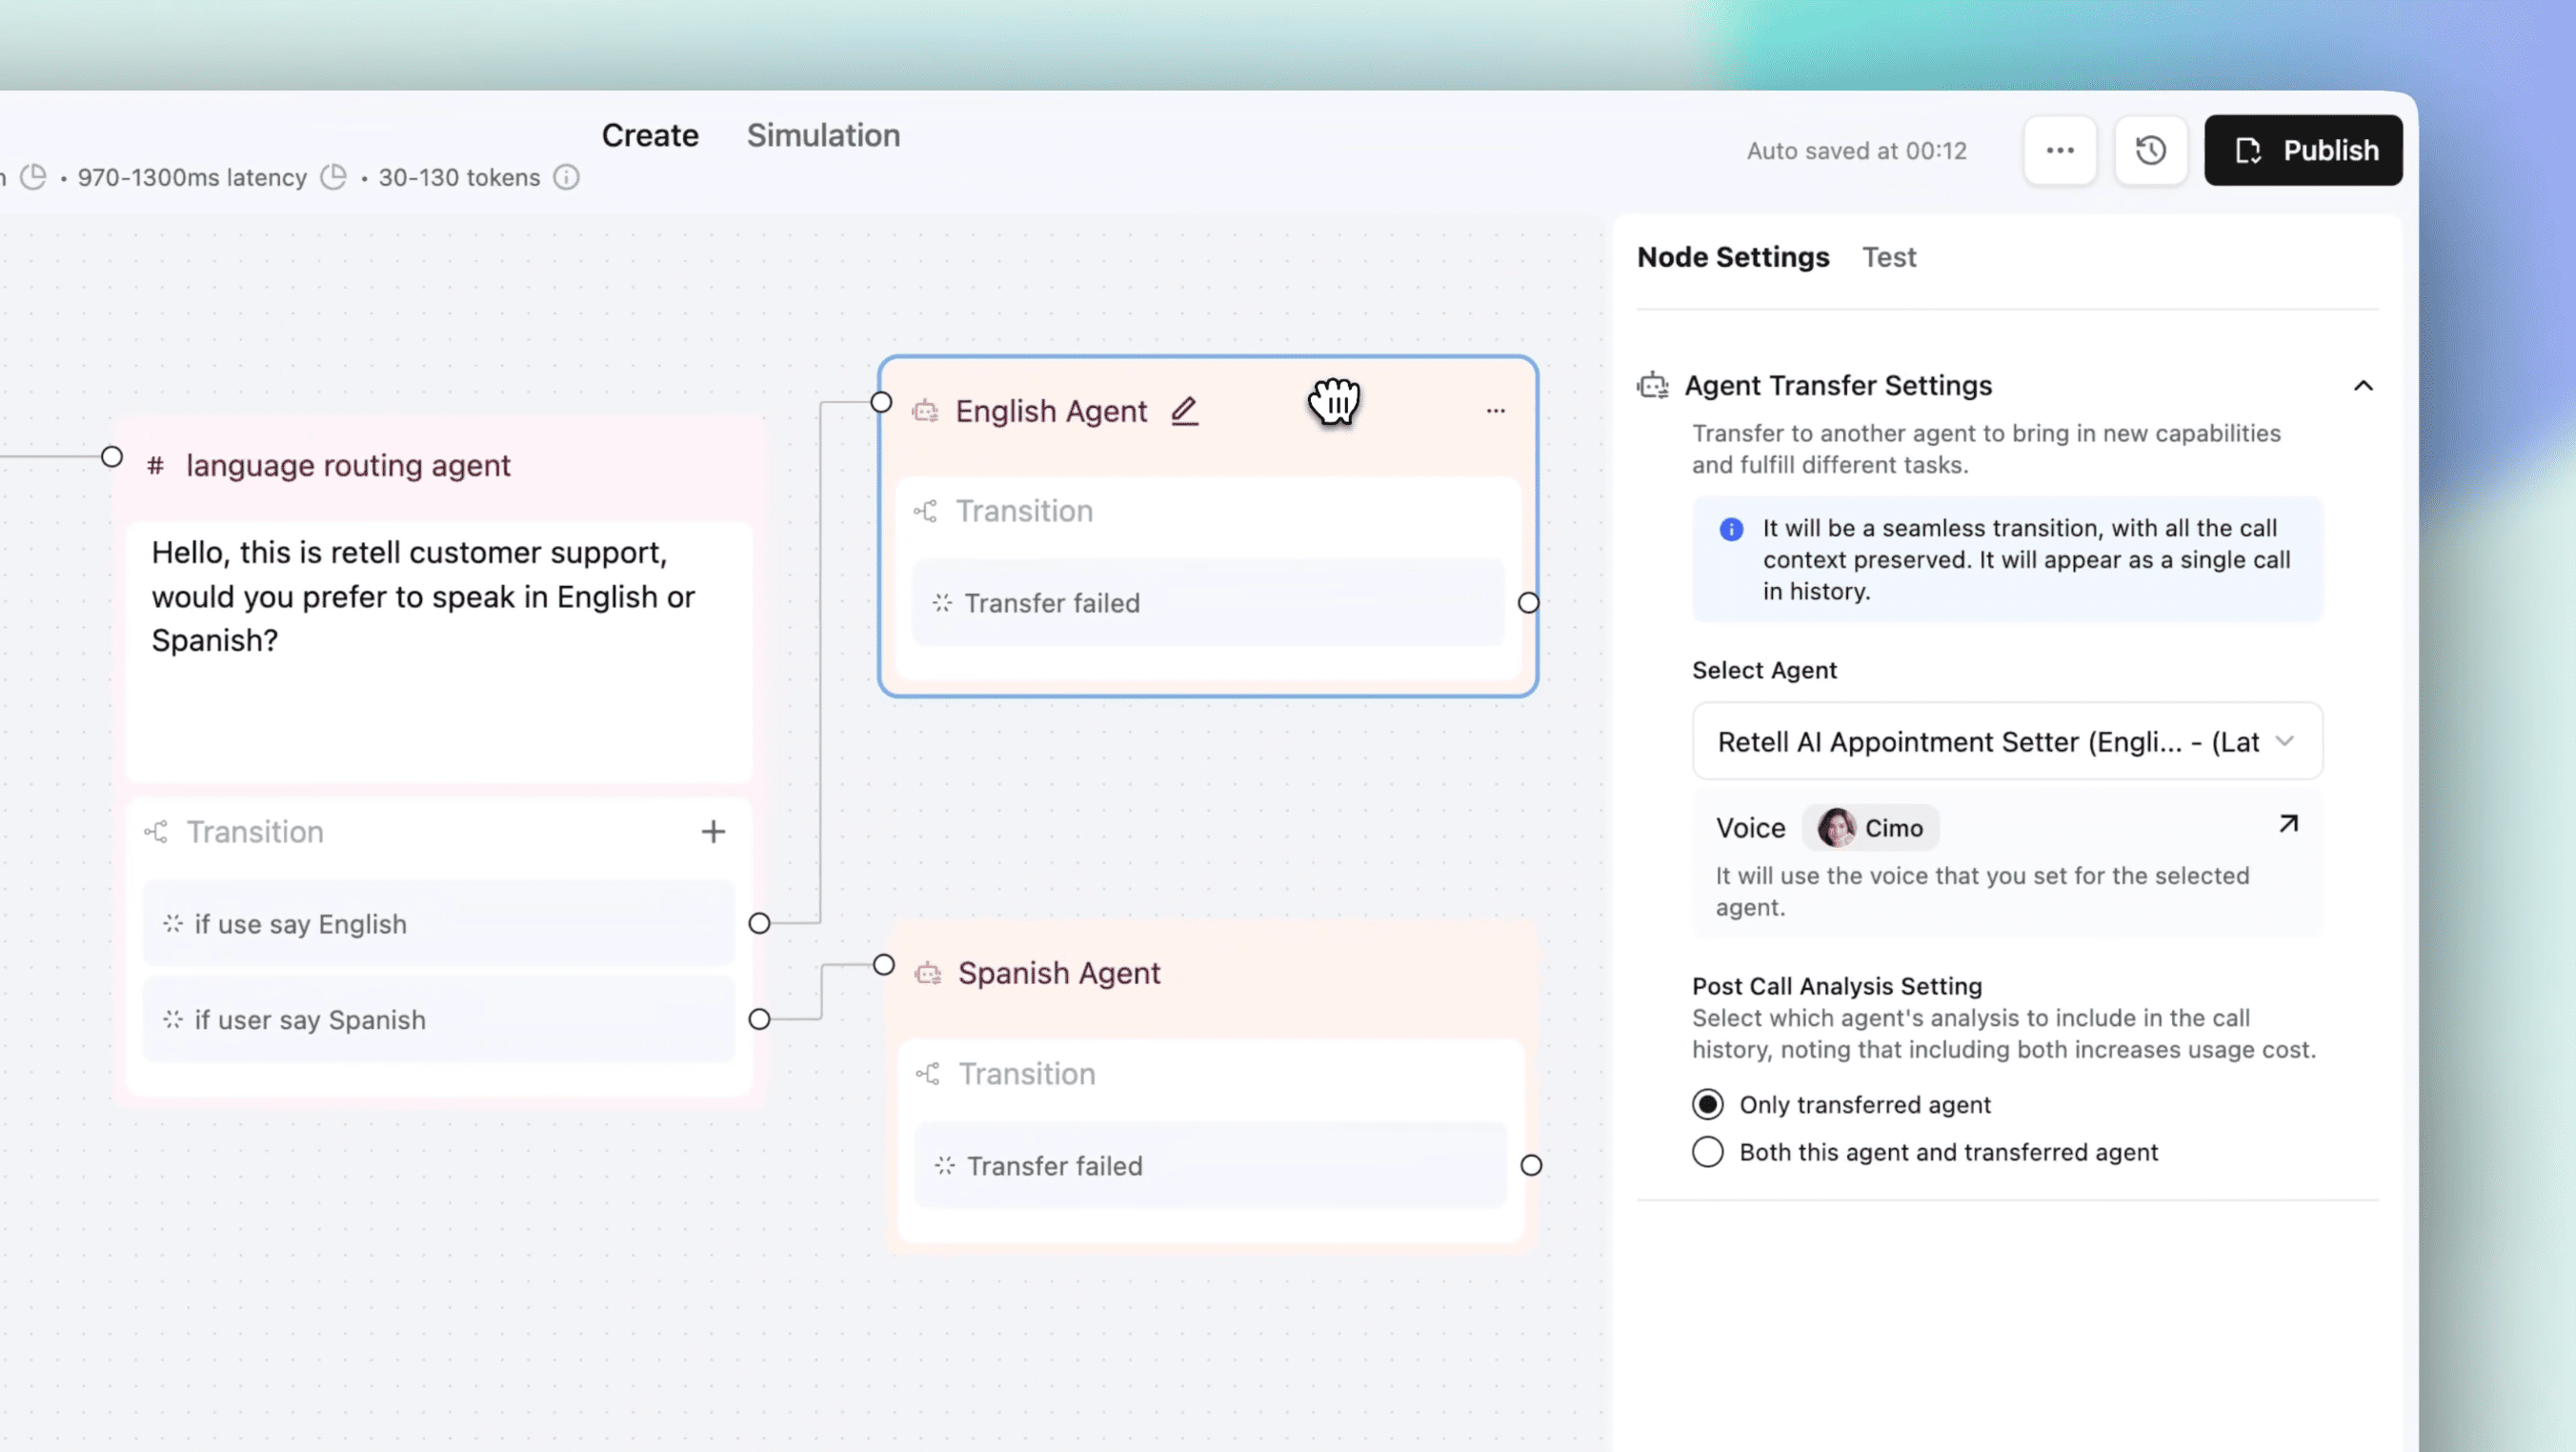Screen dimensions: 2576x1452
Task: Select Both this agent and transferred agent
Action: coord(1707,1152)
